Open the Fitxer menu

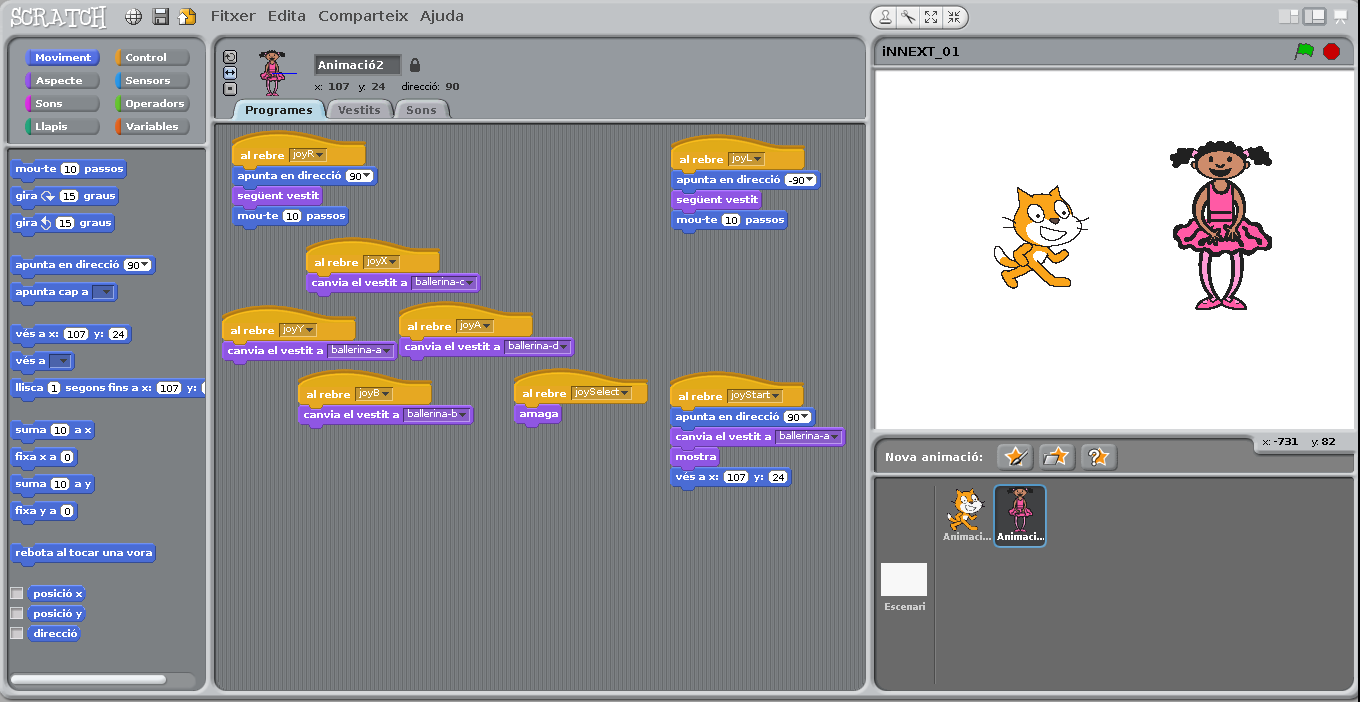pyautogui.click(x=233, y=16)
